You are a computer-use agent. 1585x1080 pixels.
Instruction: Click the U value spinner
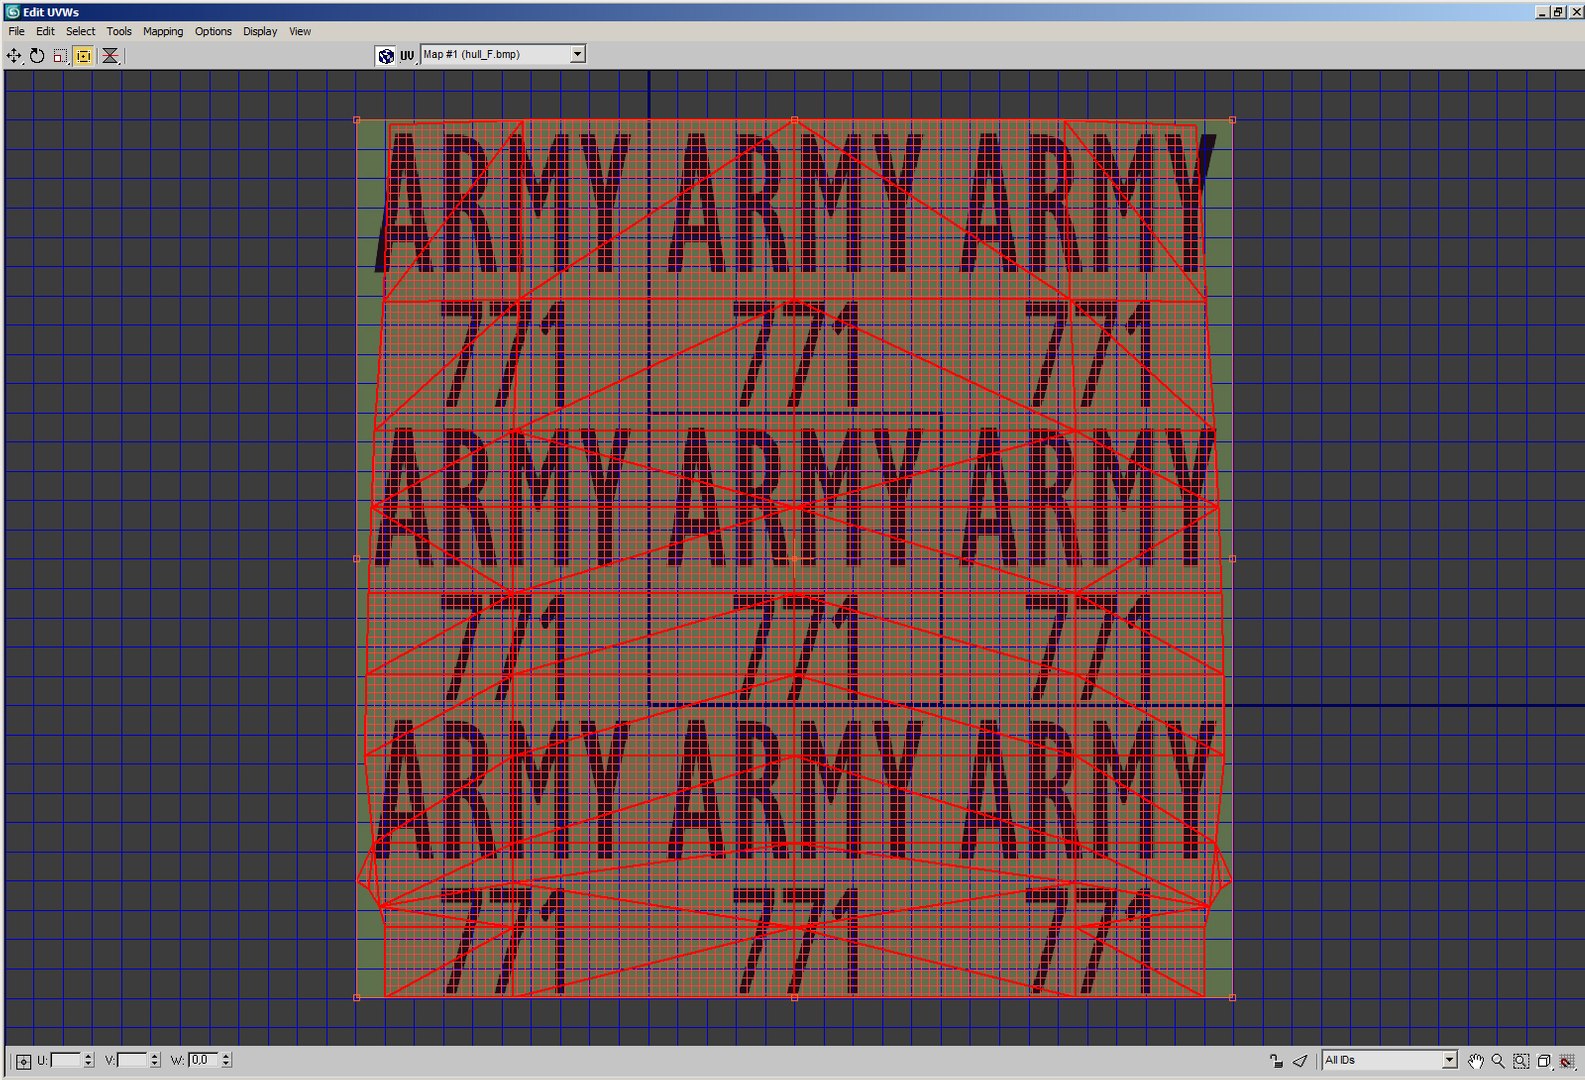coord(88,1060)
